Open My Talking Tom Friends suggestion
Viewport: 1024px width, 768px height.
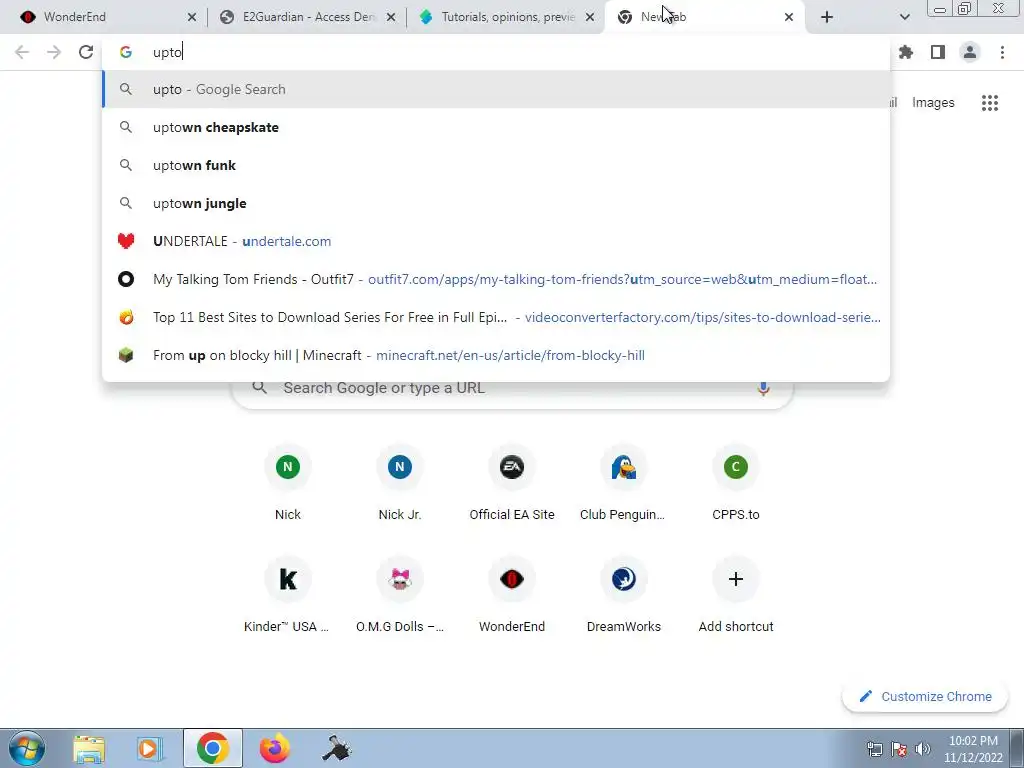(496, 279)
